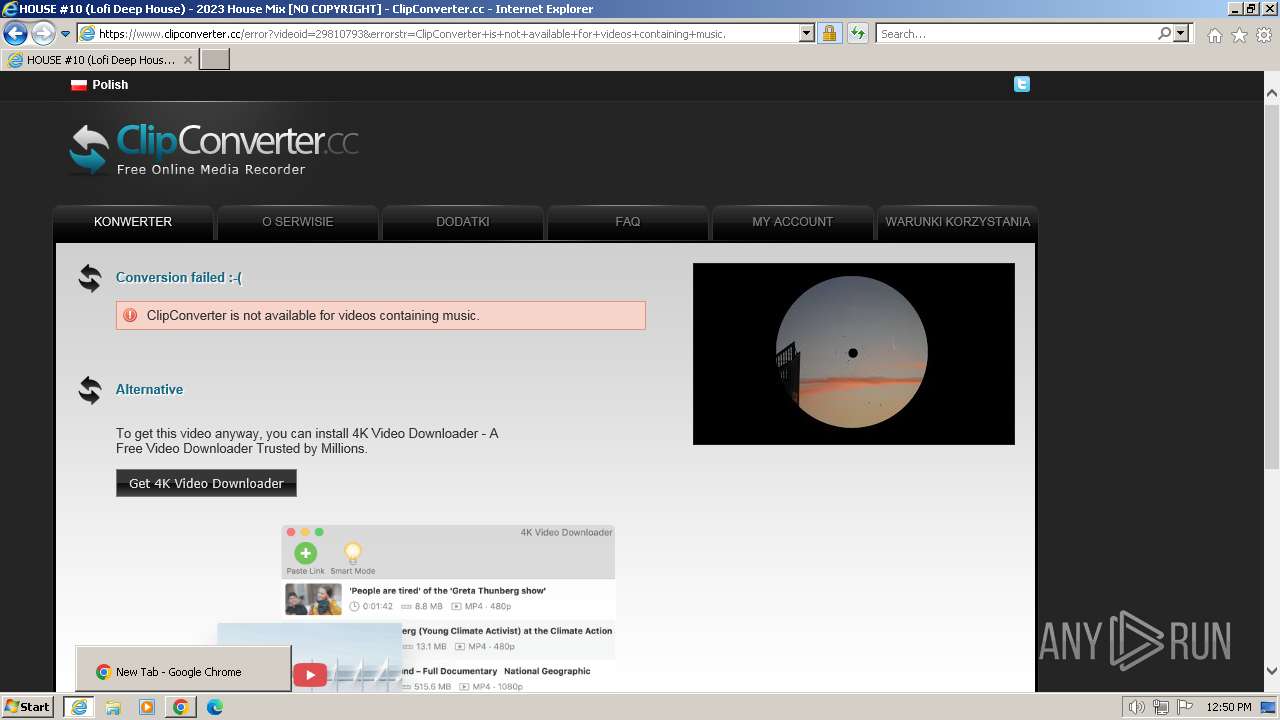Go back with the browser Back arrow

15,33
